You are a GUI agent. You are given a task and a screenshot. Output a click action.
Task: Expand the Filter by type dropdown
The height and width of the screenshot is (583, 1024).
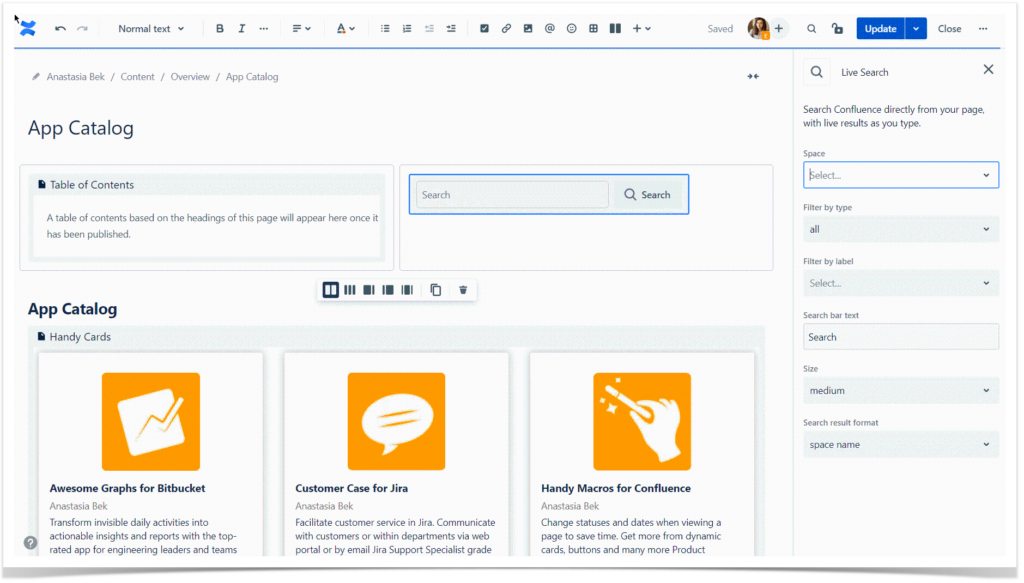click(899, 229)
